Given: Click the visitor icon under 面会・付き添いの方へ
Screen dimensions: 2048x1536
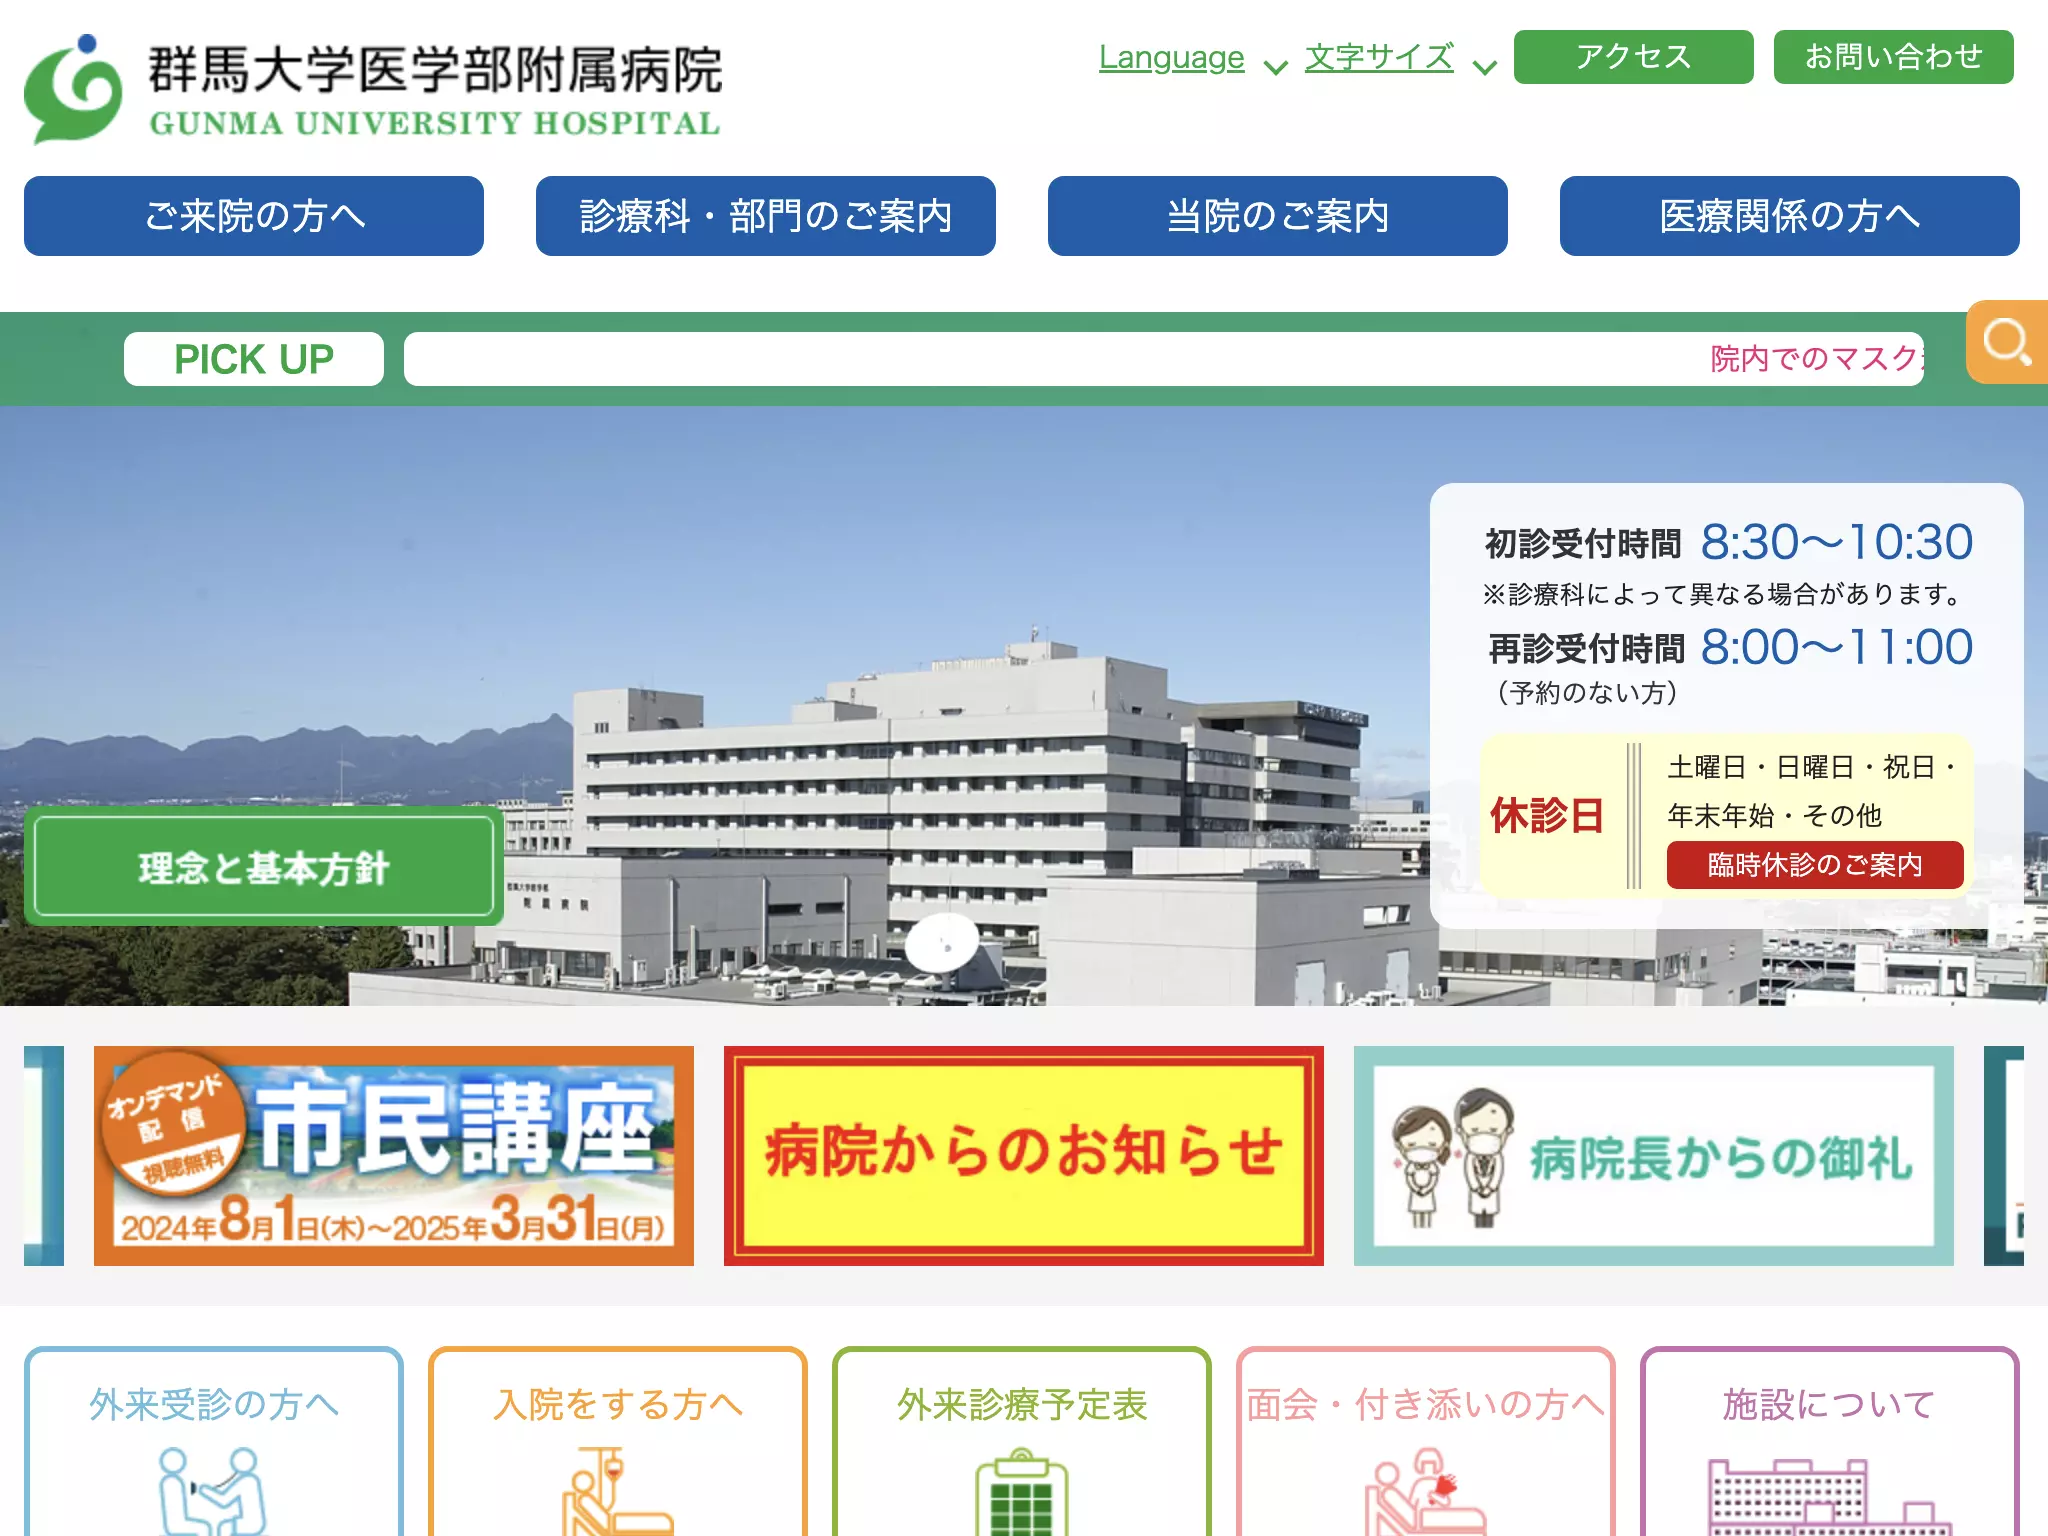Looking at the screenshot, I should click(x=1425, y=1492).
